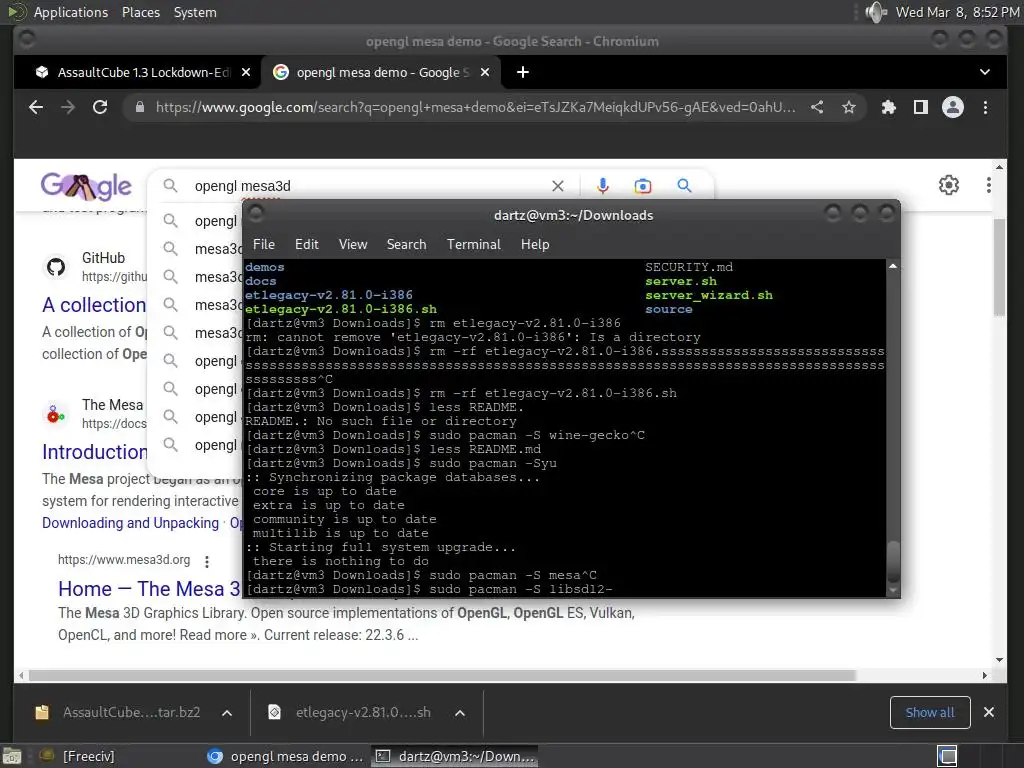The image size is (1024, 768).
Task: Open AssaultCube tar.bz2 download item
Action: (118, 712)
